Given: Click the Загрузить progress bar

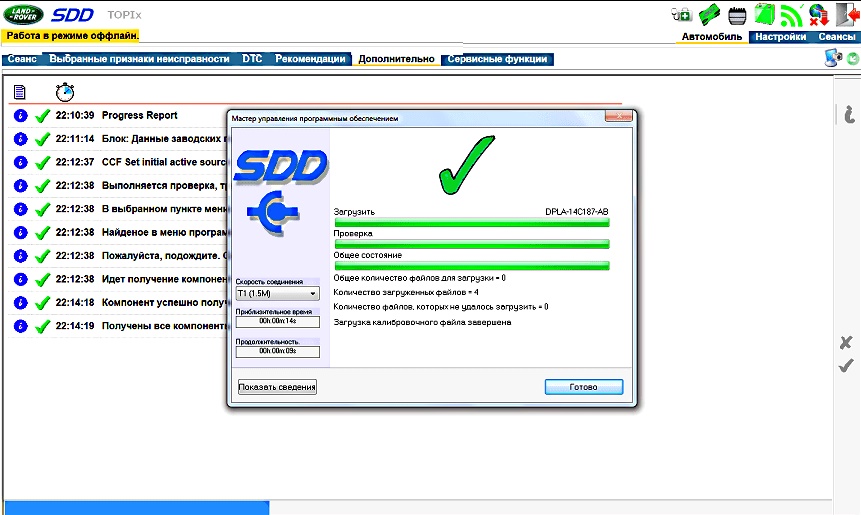Looking at the screenshot, I should (471, 223).
